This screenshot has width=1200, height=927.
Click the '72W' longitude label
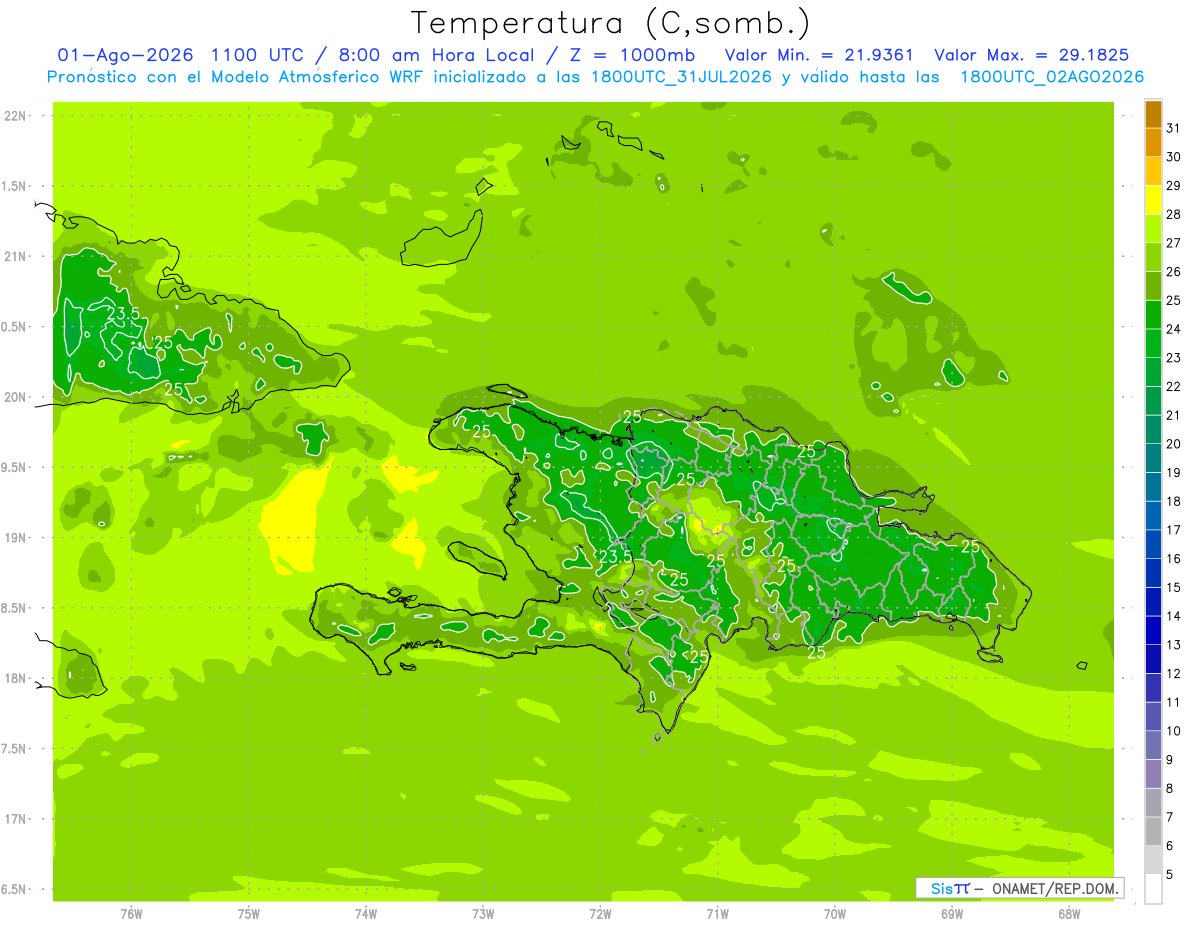point(600,913)
